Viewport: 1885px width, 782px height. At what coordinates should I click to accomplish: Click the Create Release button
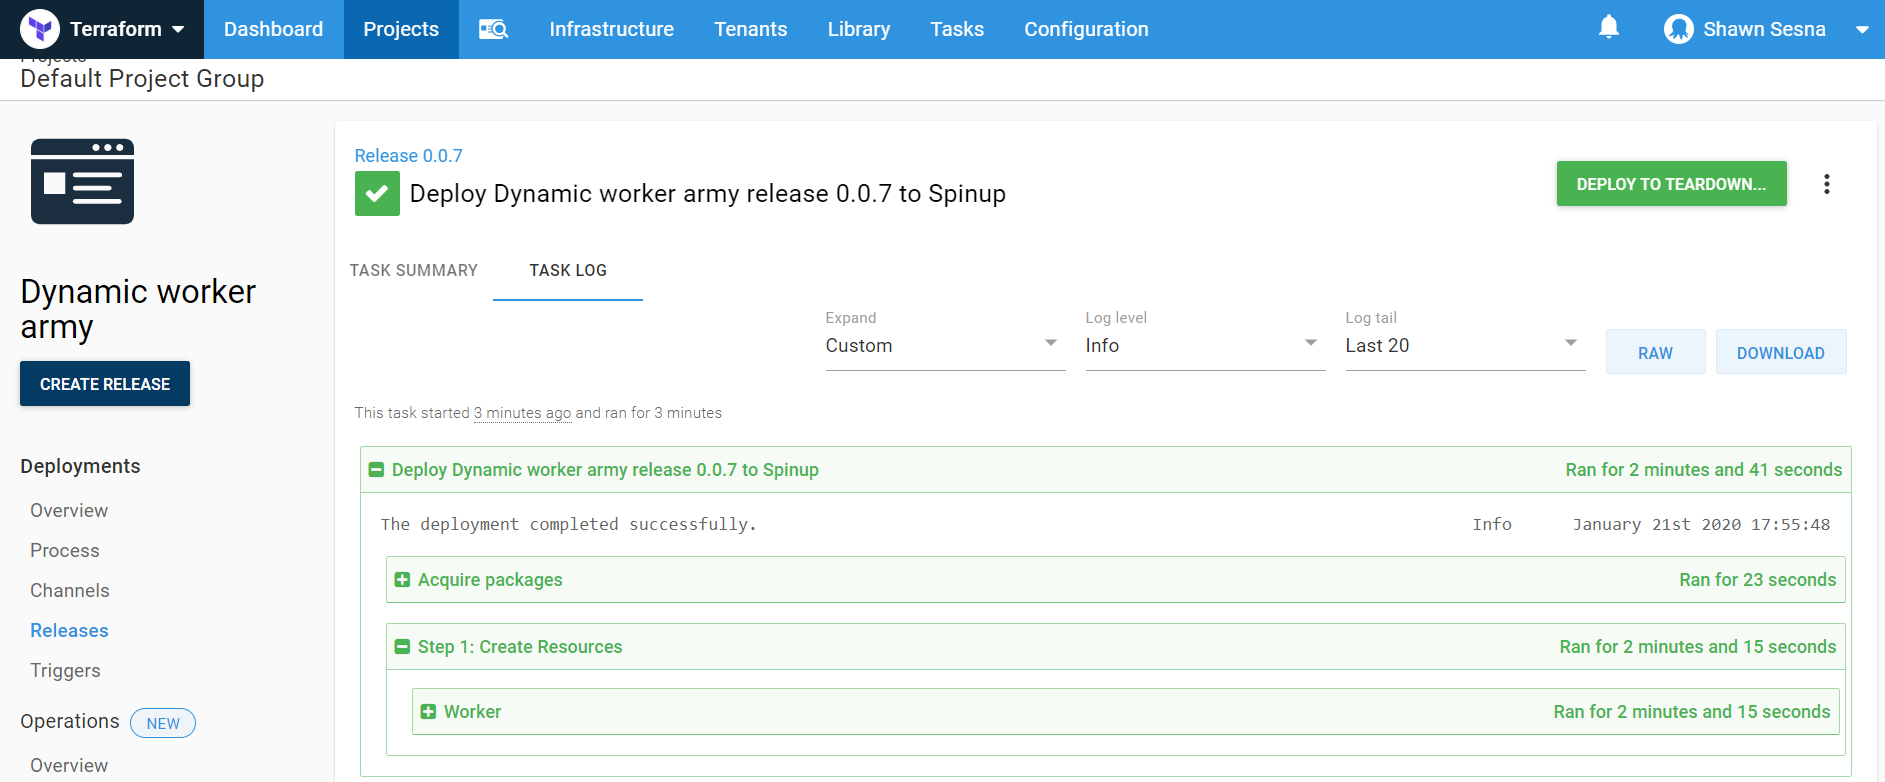105,384
